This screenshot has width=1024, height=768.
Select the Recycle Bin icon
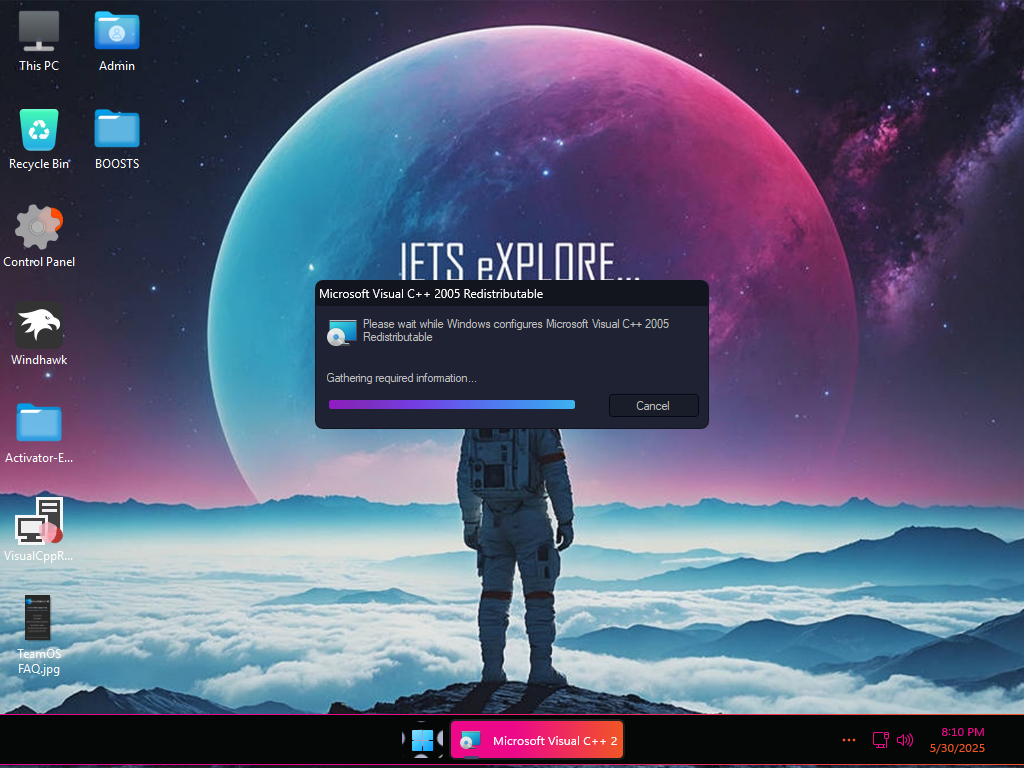click(x=39, y=129)
